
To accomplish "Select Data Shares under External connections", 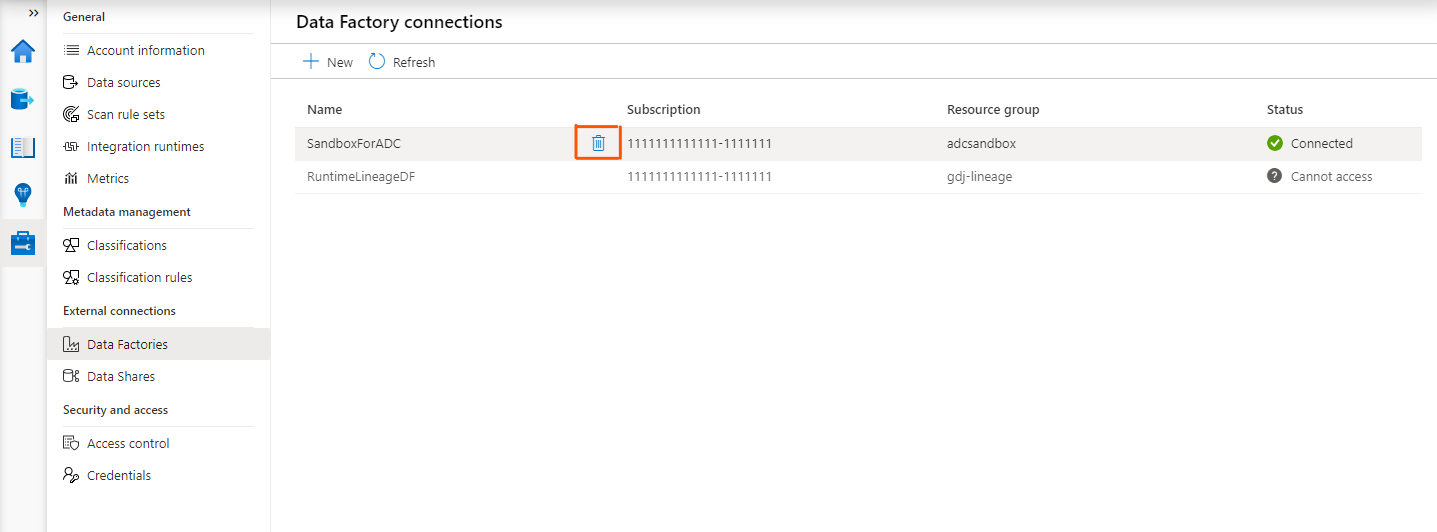I will click(120, 376).
